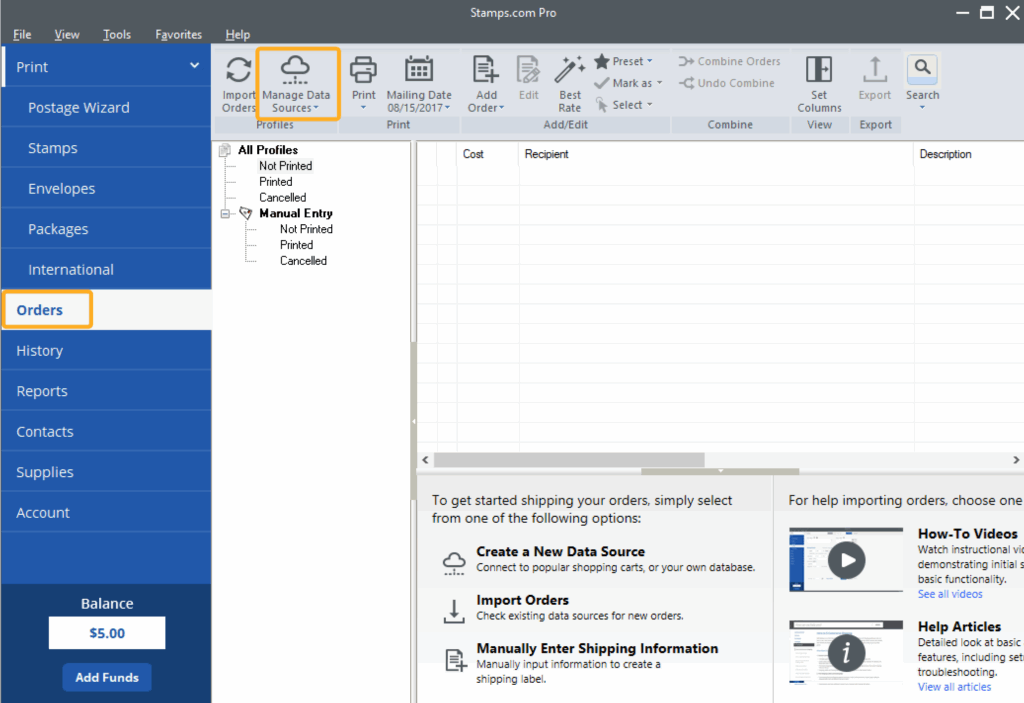Open the Favorites menu

[178, 34]
